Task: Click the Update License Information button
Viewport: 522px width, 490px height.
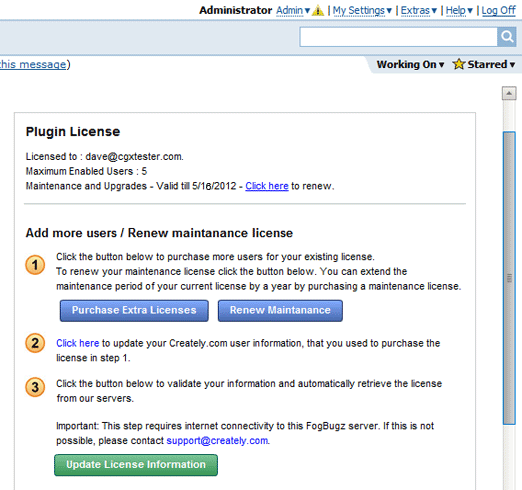Action: click(136, 465)
